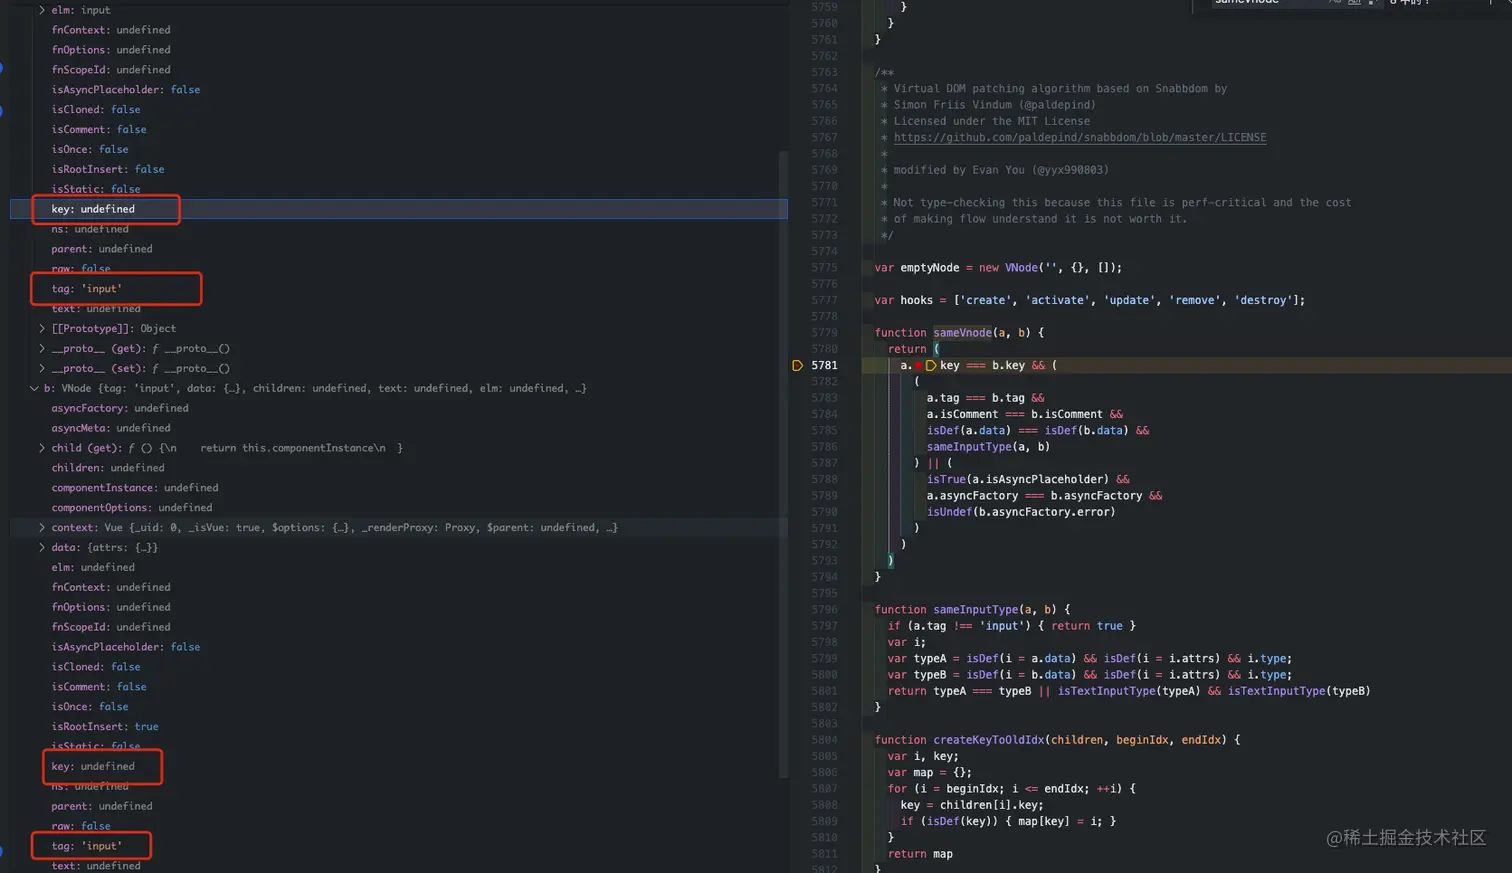
Task: Expand the [[Prototype]]: Object entry
Action: pos(42,328)
